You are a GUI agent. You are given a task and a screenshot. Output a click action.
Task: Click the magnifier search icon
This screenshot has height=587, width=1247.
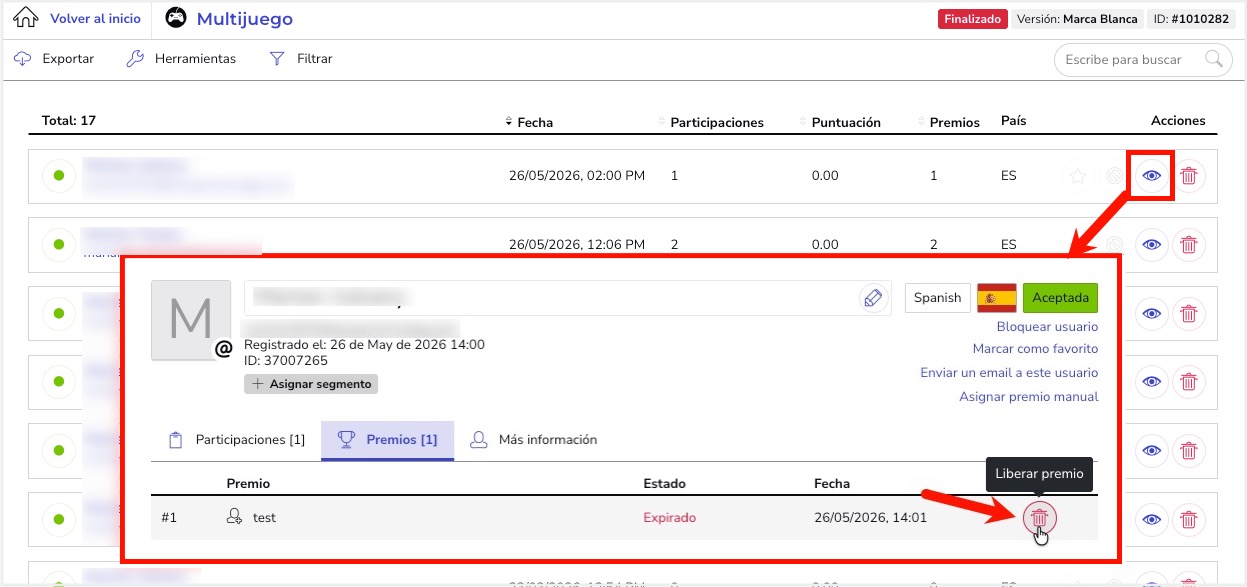1214,58
